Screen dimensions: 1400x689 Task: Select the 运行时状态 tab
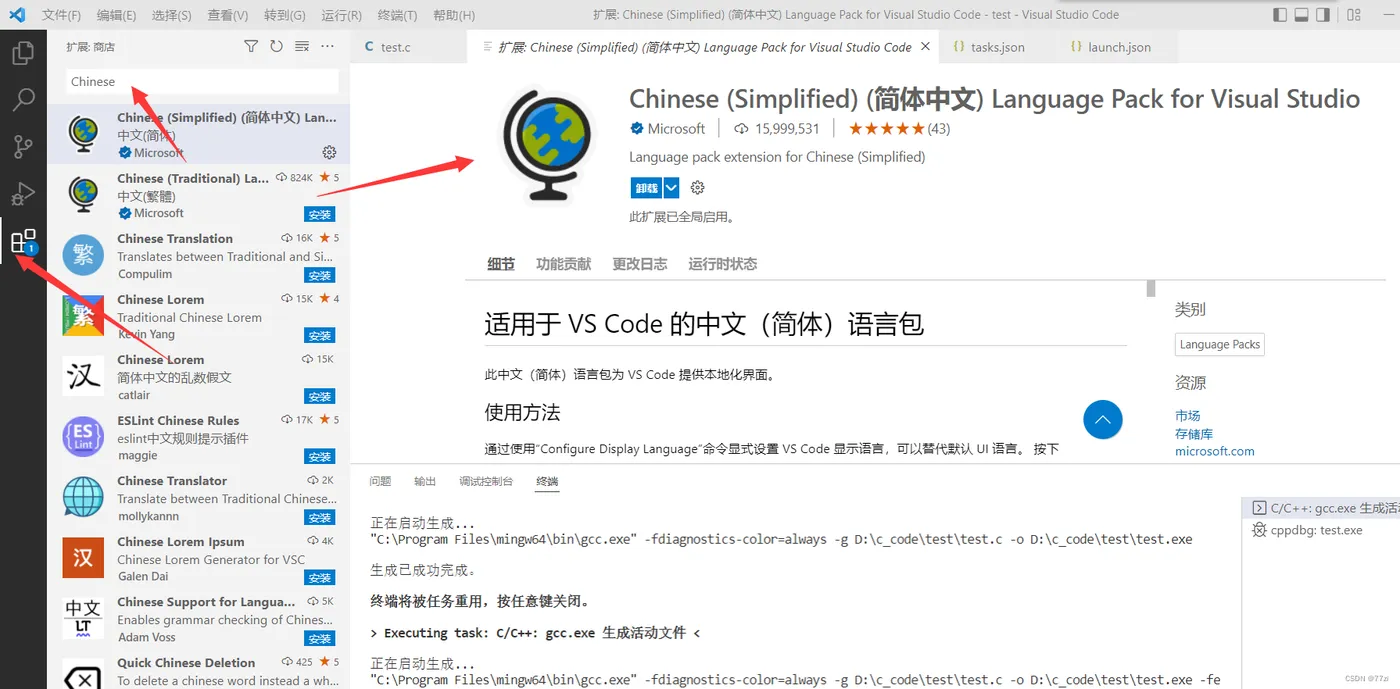(x=723, y=264)
